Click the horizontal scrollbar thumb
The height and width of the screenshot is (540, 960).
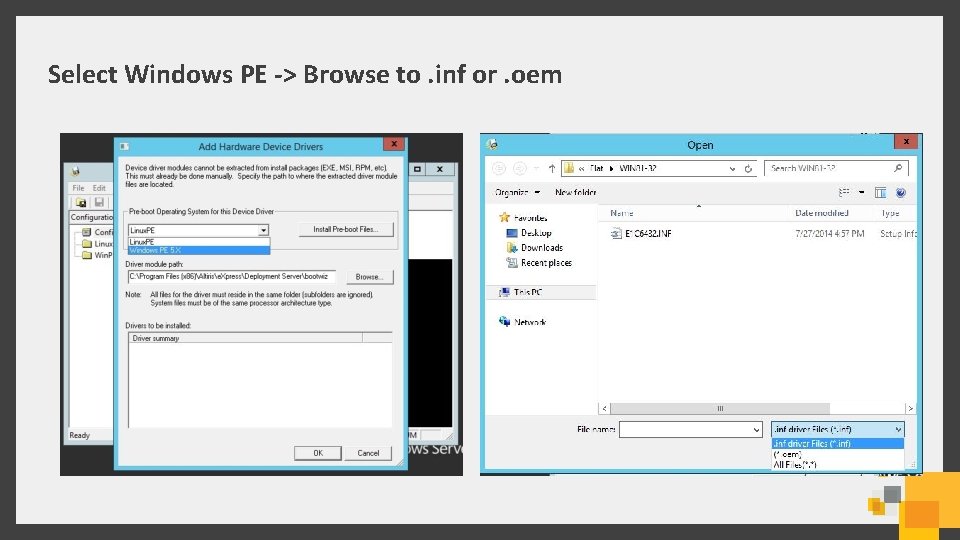[720, 408]
